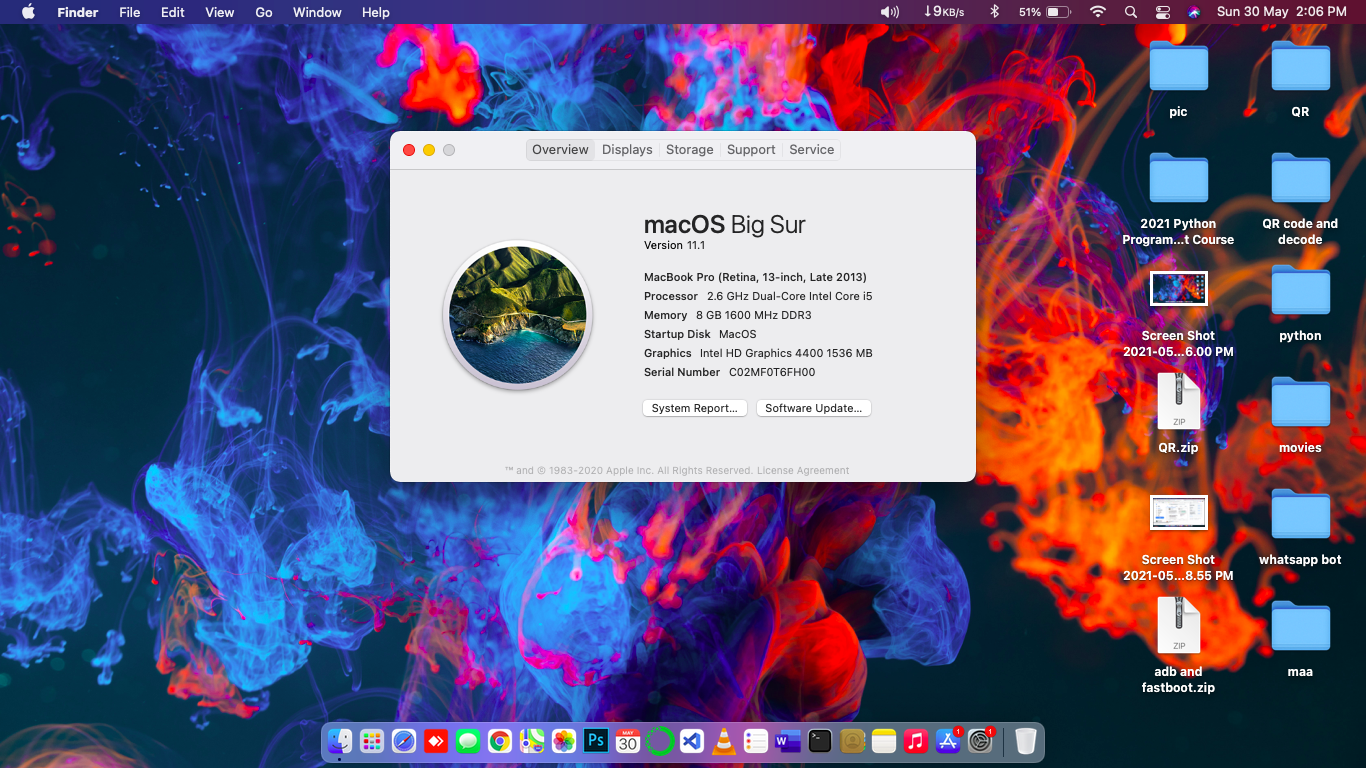Launch Photoshop from the Dock
The image size is (1366, 768).
[x=596, y=741]
